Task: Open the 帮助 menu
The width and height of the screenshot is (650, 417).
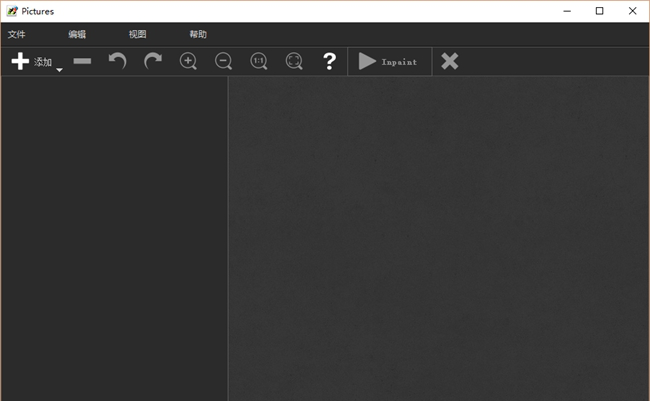Action: click(198, 34)
